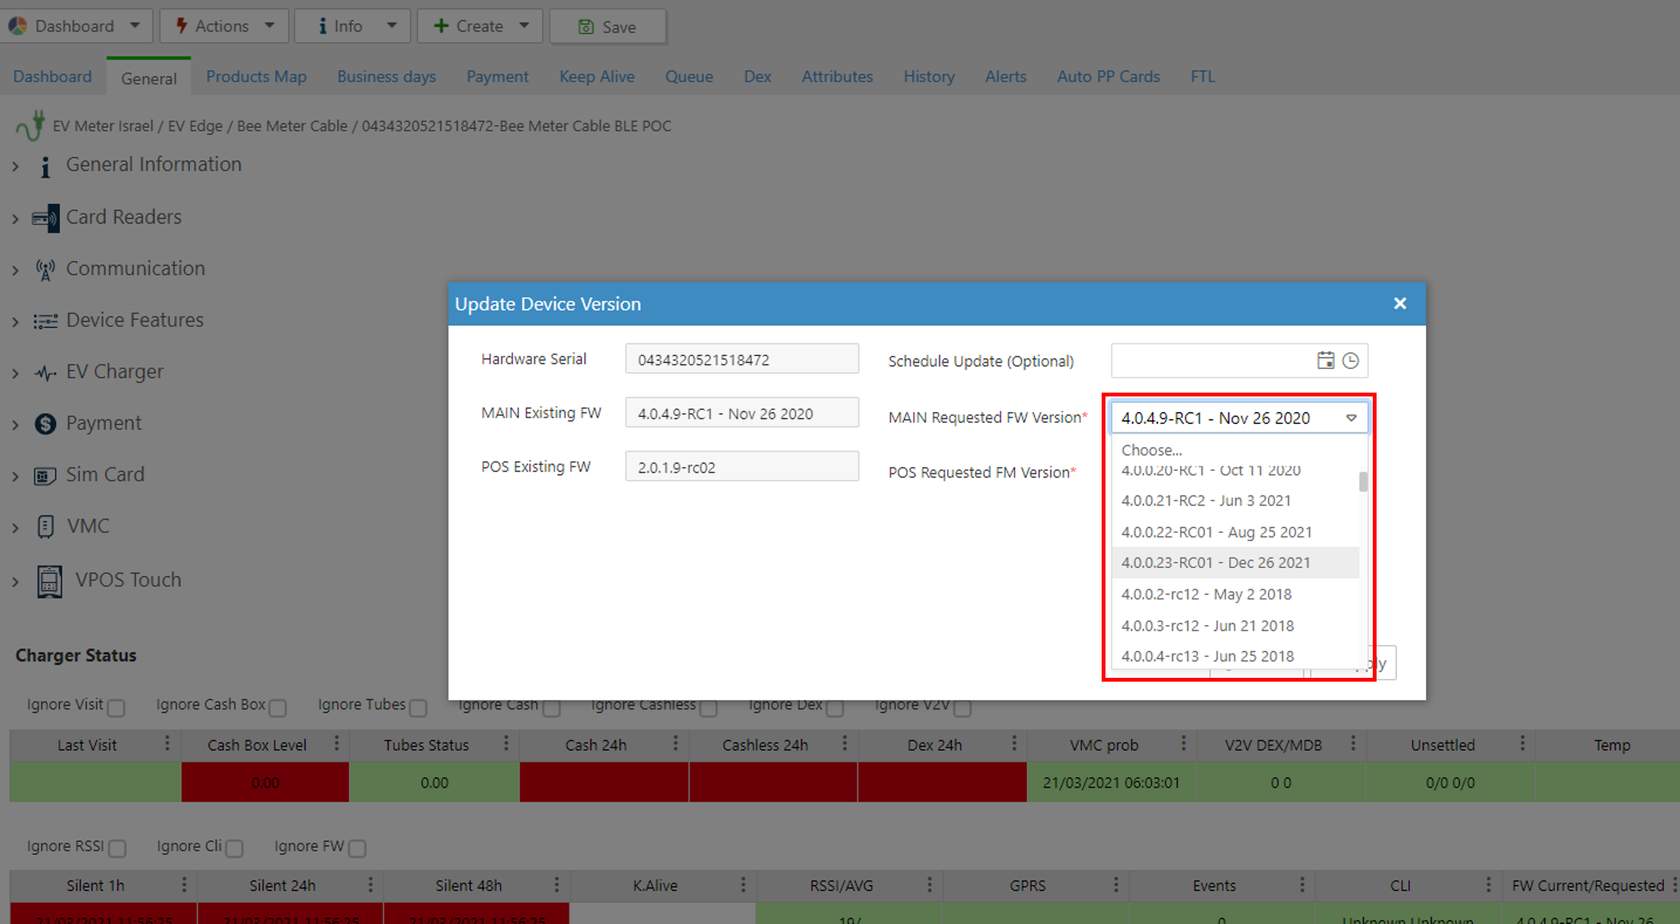Expand the Card Readers section
This screenshot has width=1680, height=924.
[x=15, y=218]
